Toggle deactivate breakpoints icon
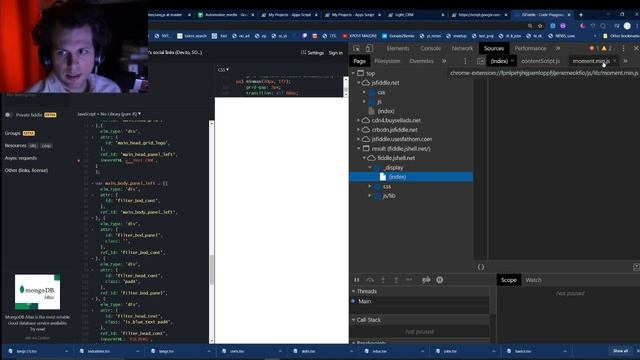Image resolution: width=640 pixels, height=360 pixels. pyautogui.click(x=426, y=280)
